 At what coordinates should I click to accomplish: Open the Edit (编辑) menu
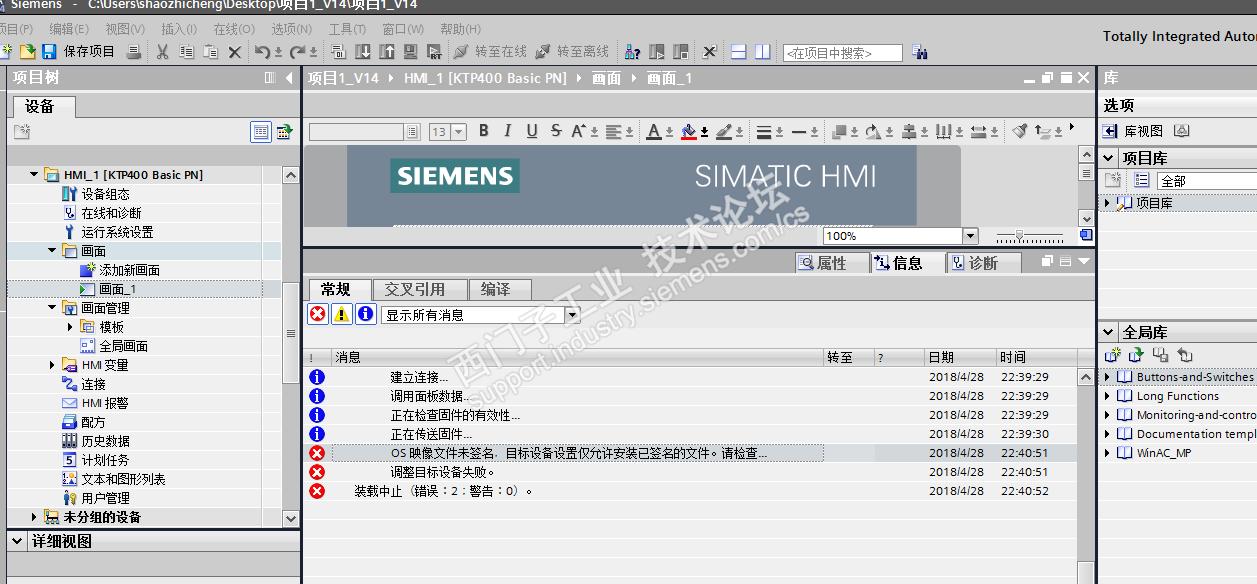69,29
